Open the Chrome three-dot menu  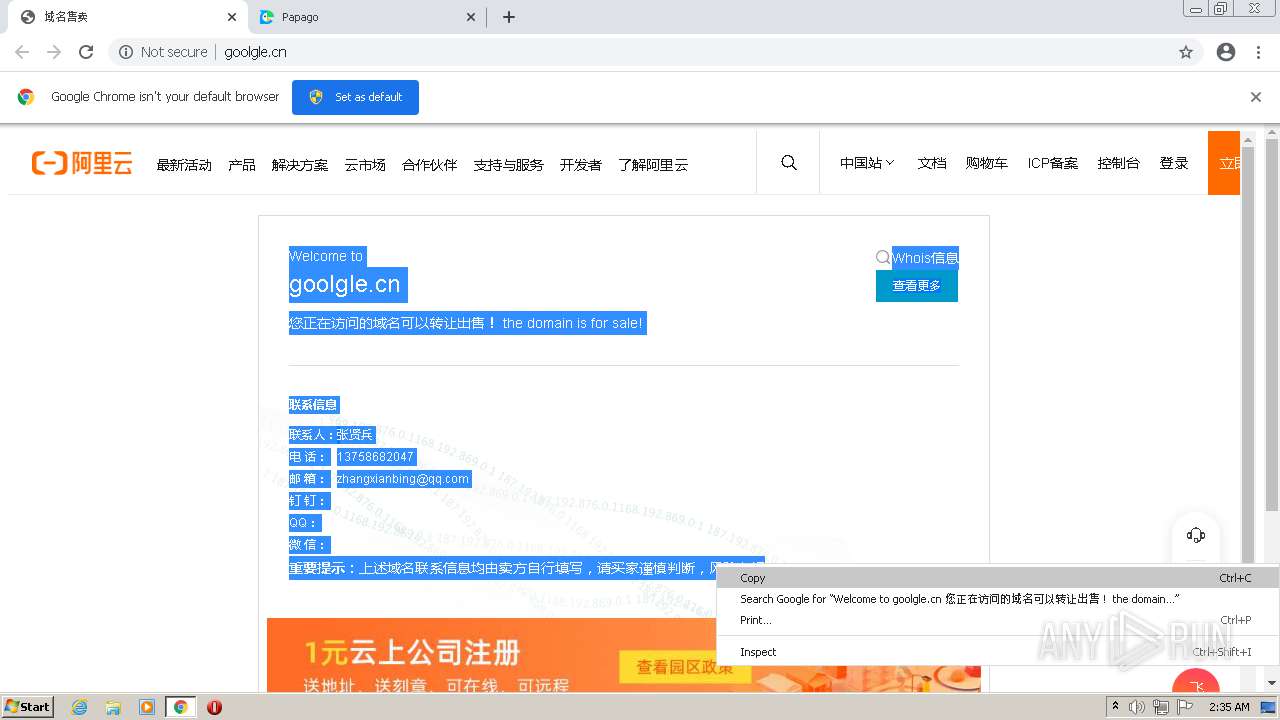(1258, 52)
